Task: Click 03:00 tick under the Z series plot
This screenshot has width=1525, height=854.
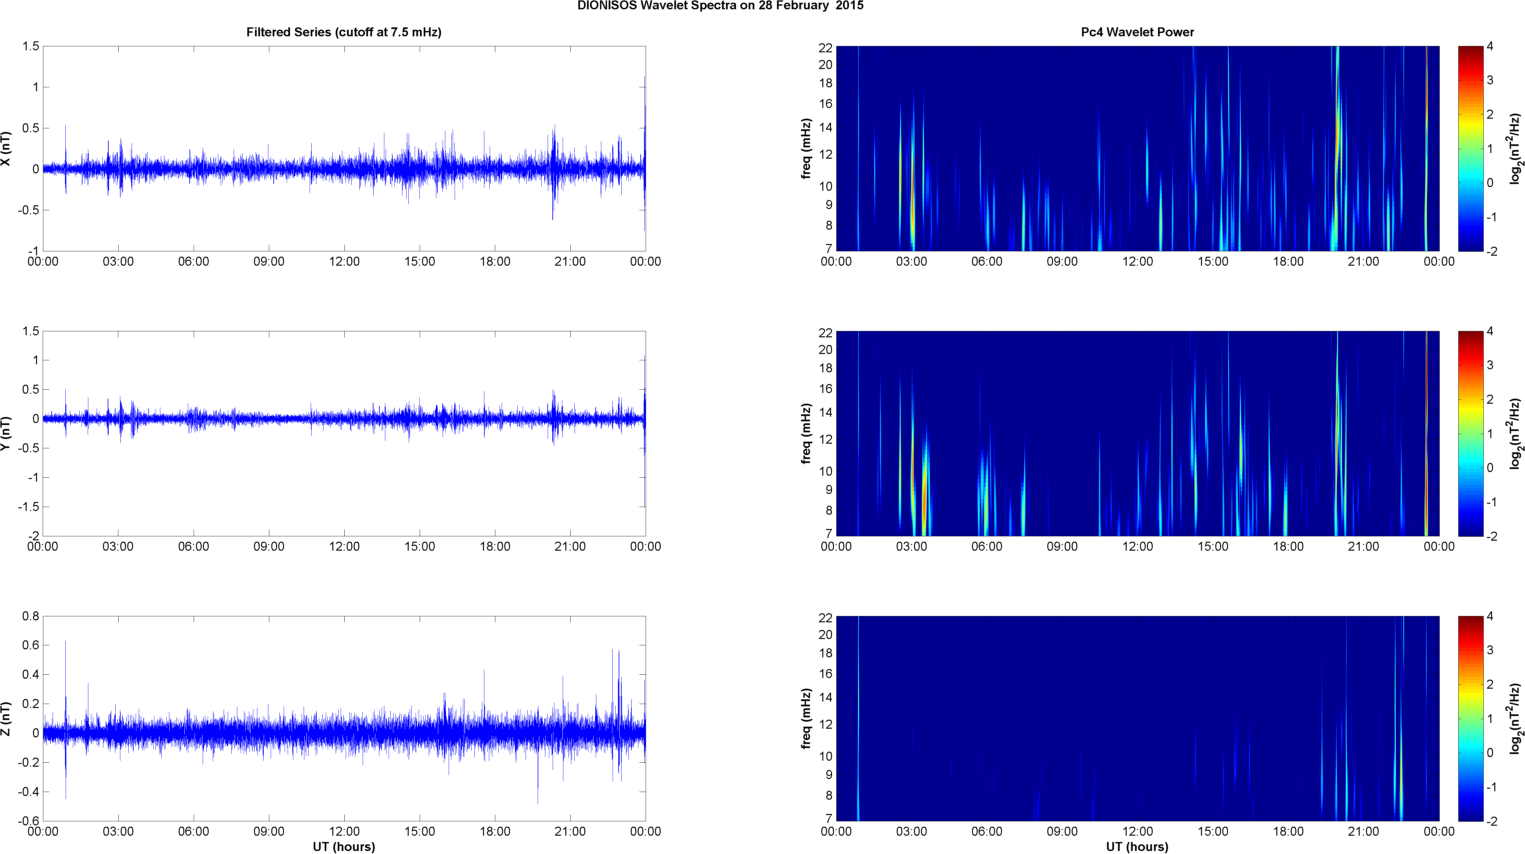Action: pos(118,832)
